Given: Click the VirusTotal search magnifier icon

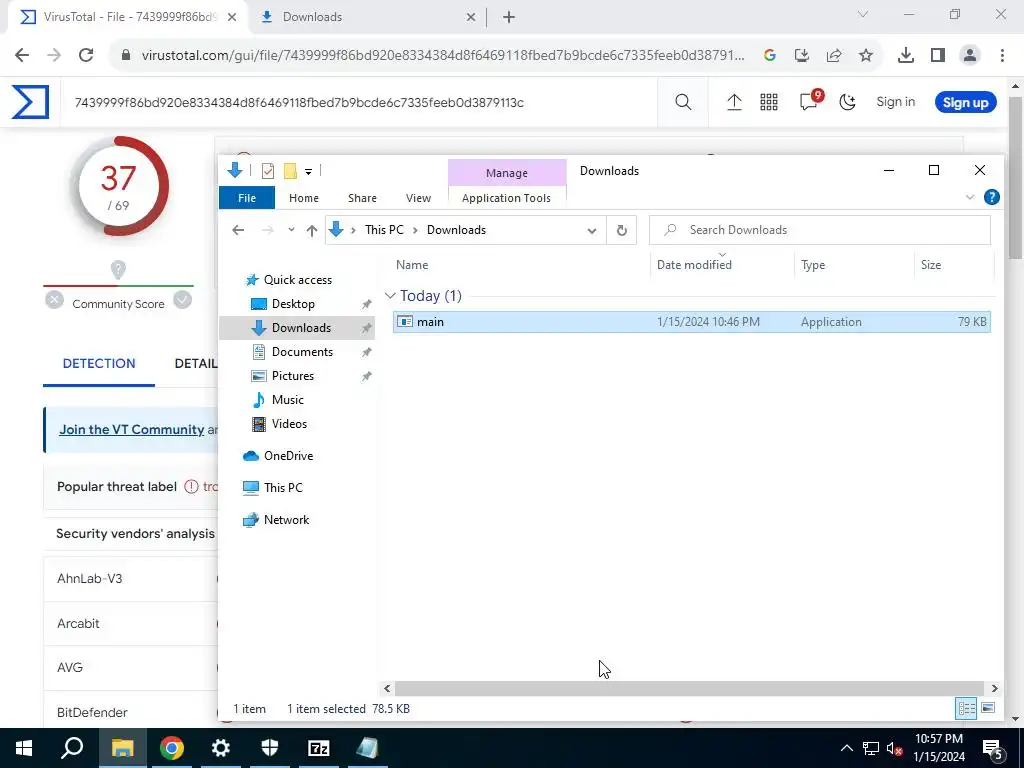Looking at the screenshot, I should point(683,102).
